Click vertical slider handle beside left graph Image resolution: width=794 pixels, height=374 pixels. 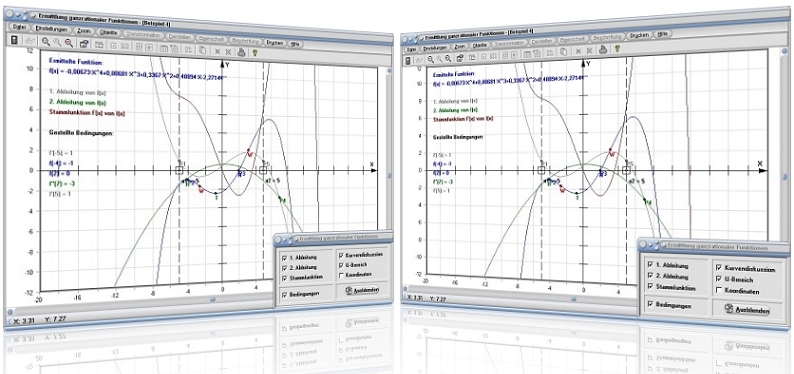390,175
